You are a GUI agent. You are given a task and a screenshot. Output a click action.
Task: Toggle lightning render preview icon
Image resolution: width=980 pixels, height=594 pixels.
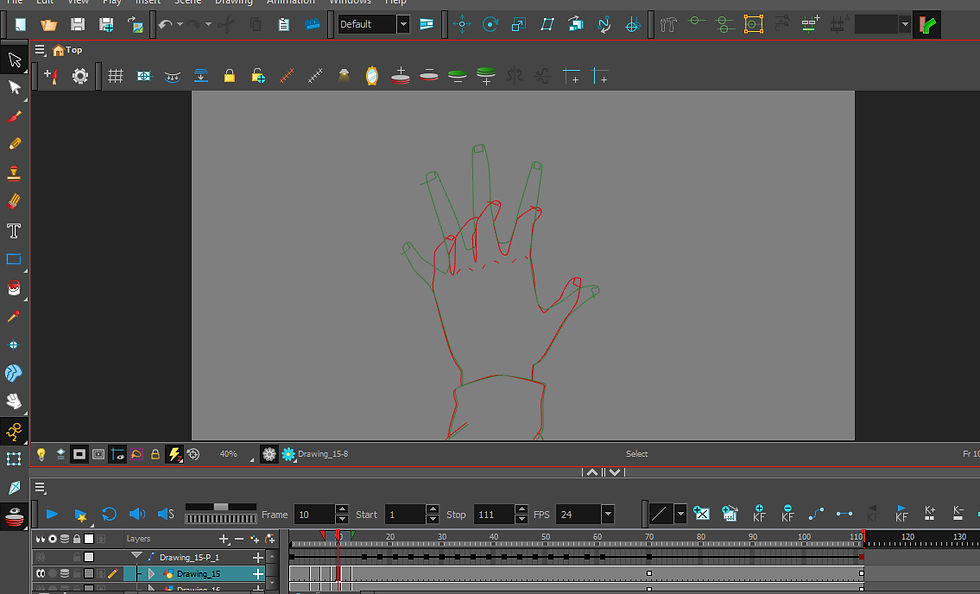pos(174,454)
